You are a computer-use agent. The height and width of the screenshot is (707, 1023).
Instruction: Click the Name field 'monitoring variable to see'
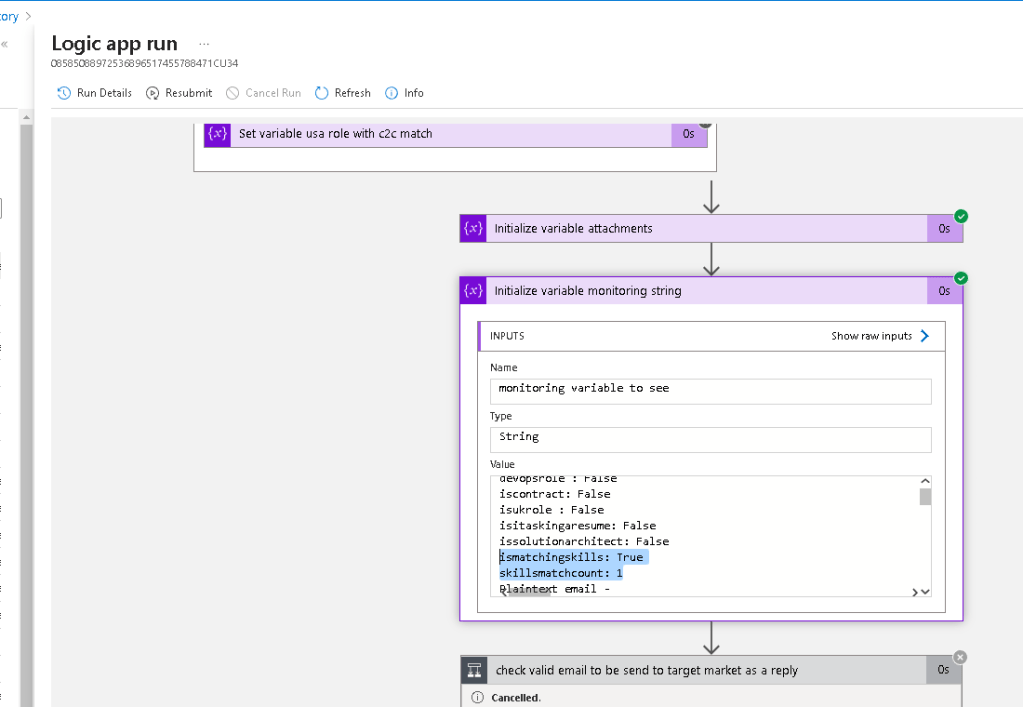click(710, 391)
